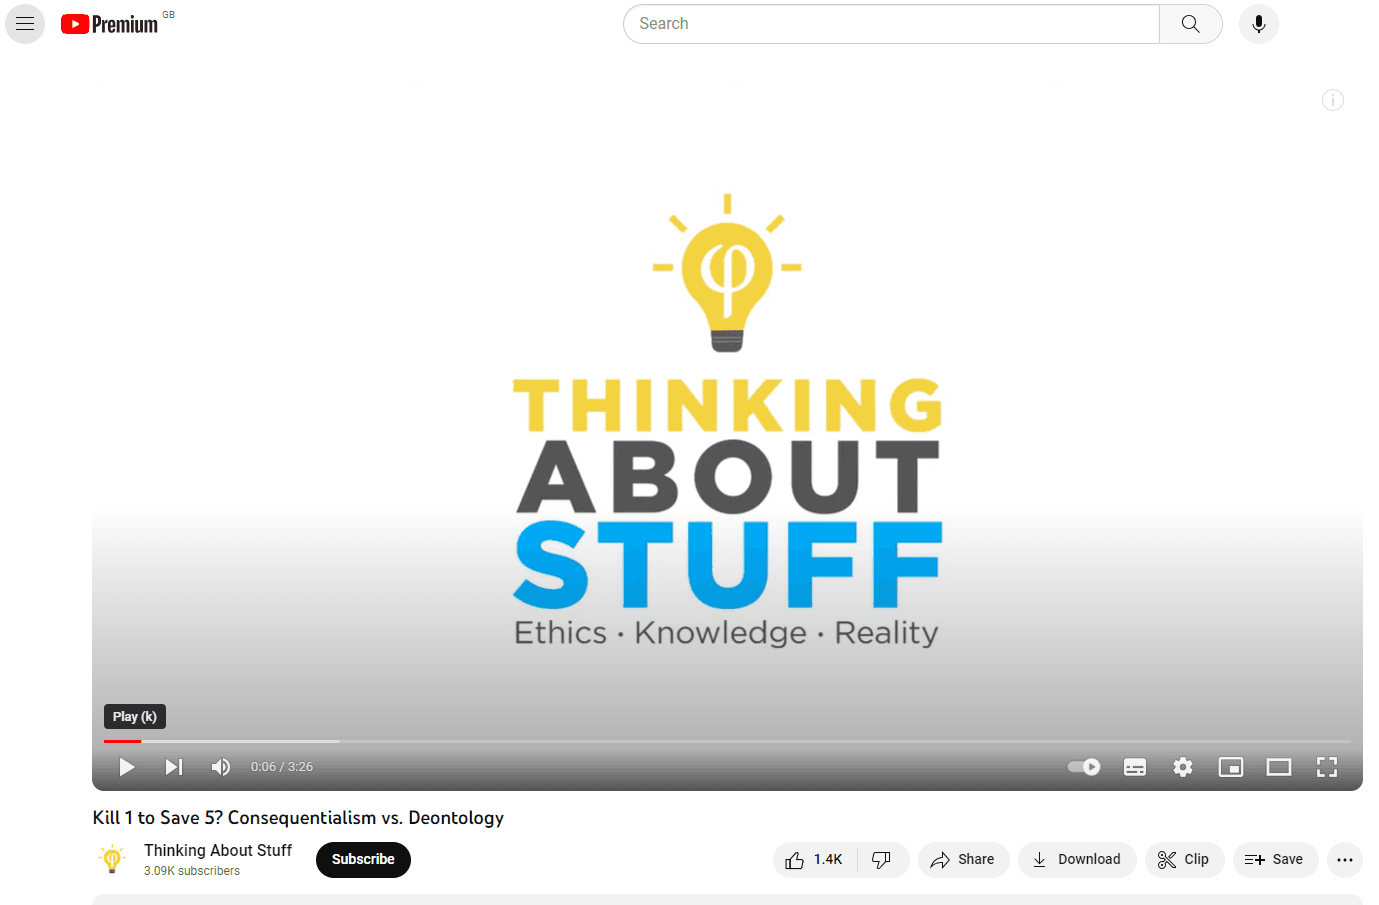Seek along the red video progress bar
The width and height of the screenshot is (1379, 905).
click(727, 741)
